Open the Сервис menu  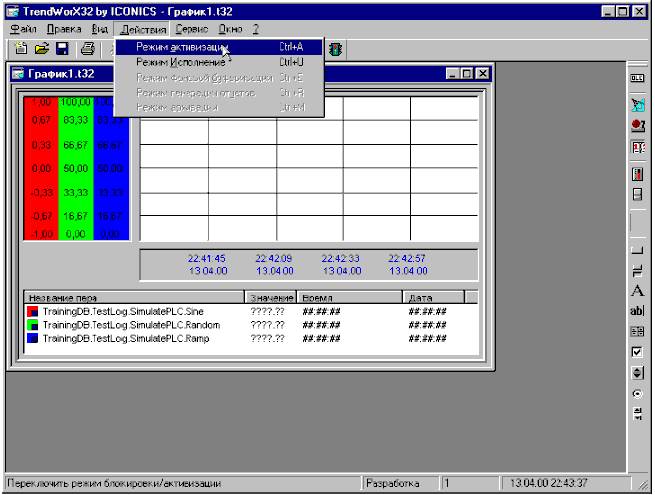coord(191,29)
